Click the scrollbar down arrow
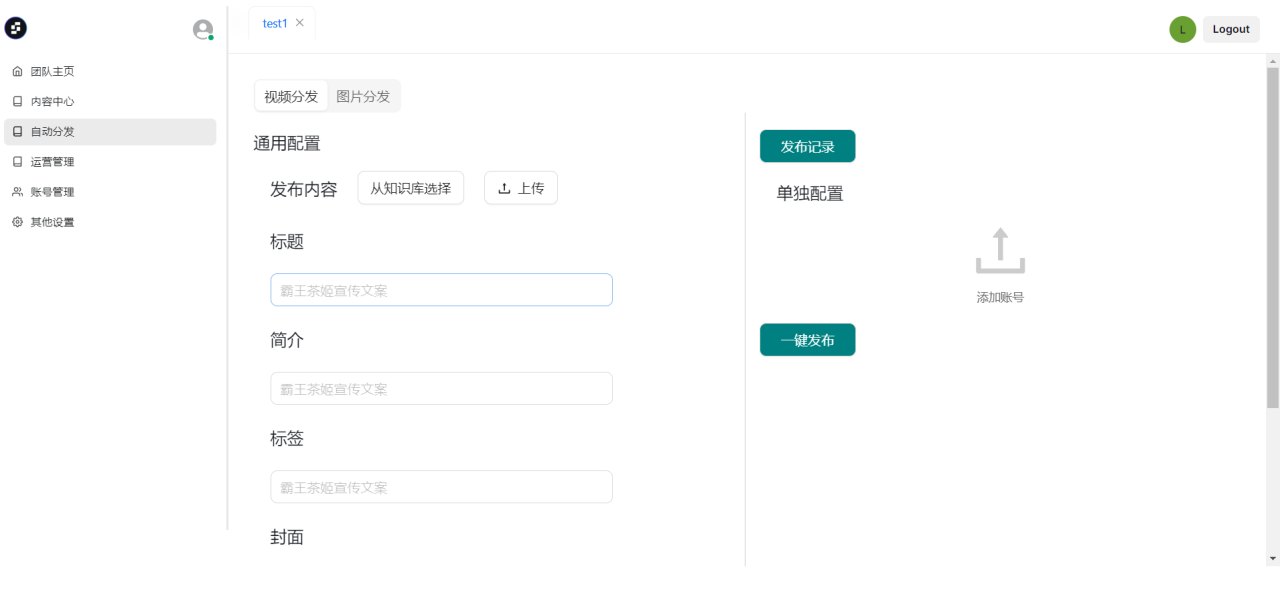 [x=1272, y=558]
